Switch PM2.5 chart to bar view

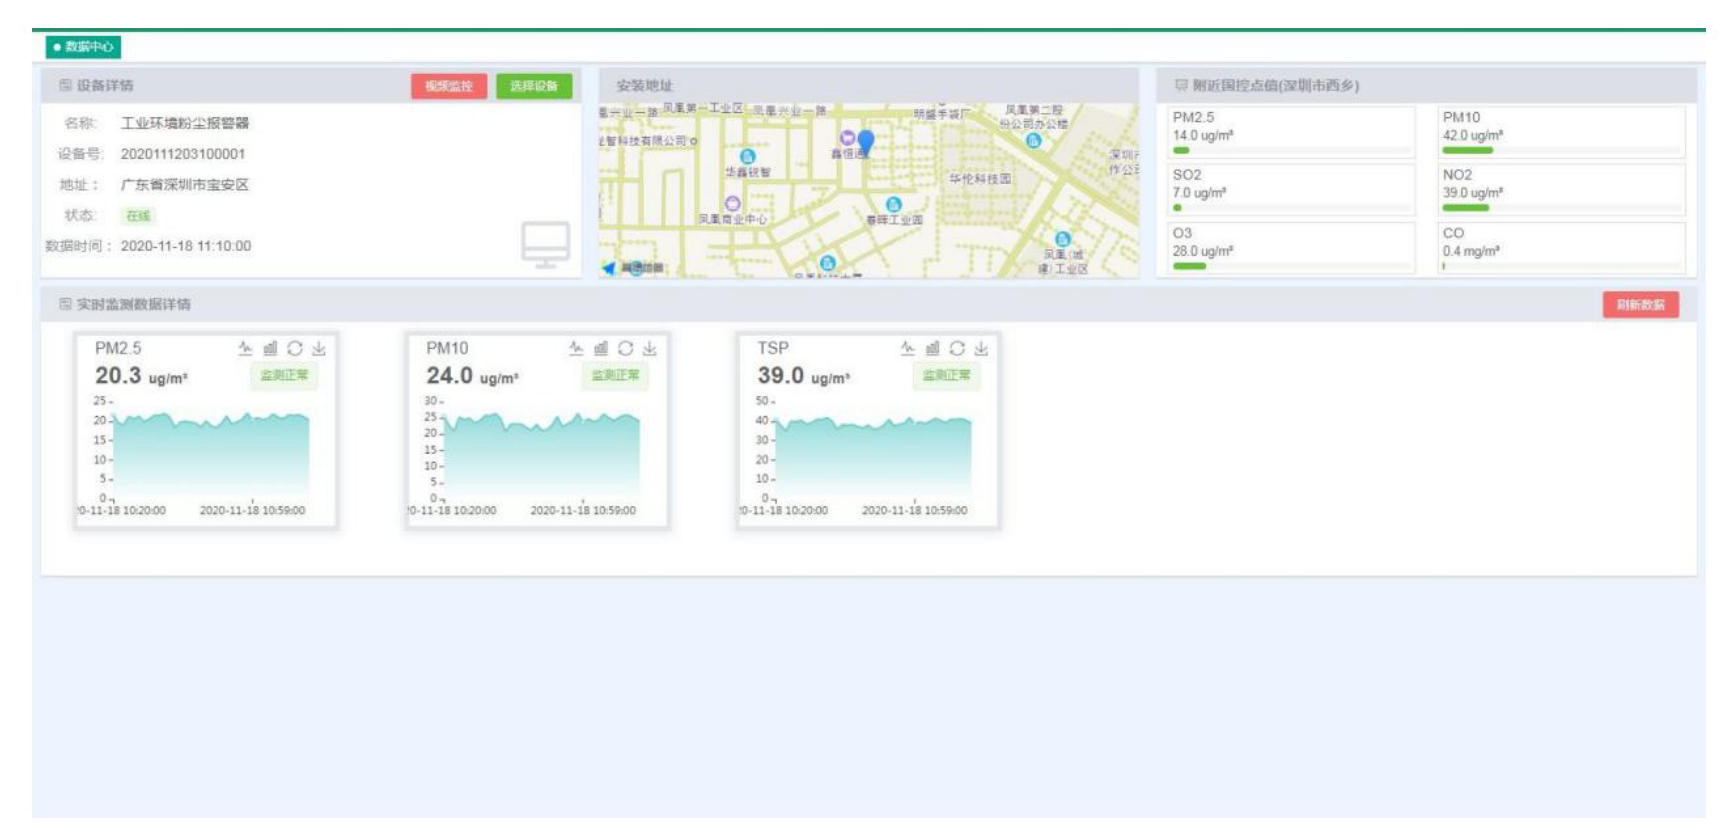click(270, 348)
